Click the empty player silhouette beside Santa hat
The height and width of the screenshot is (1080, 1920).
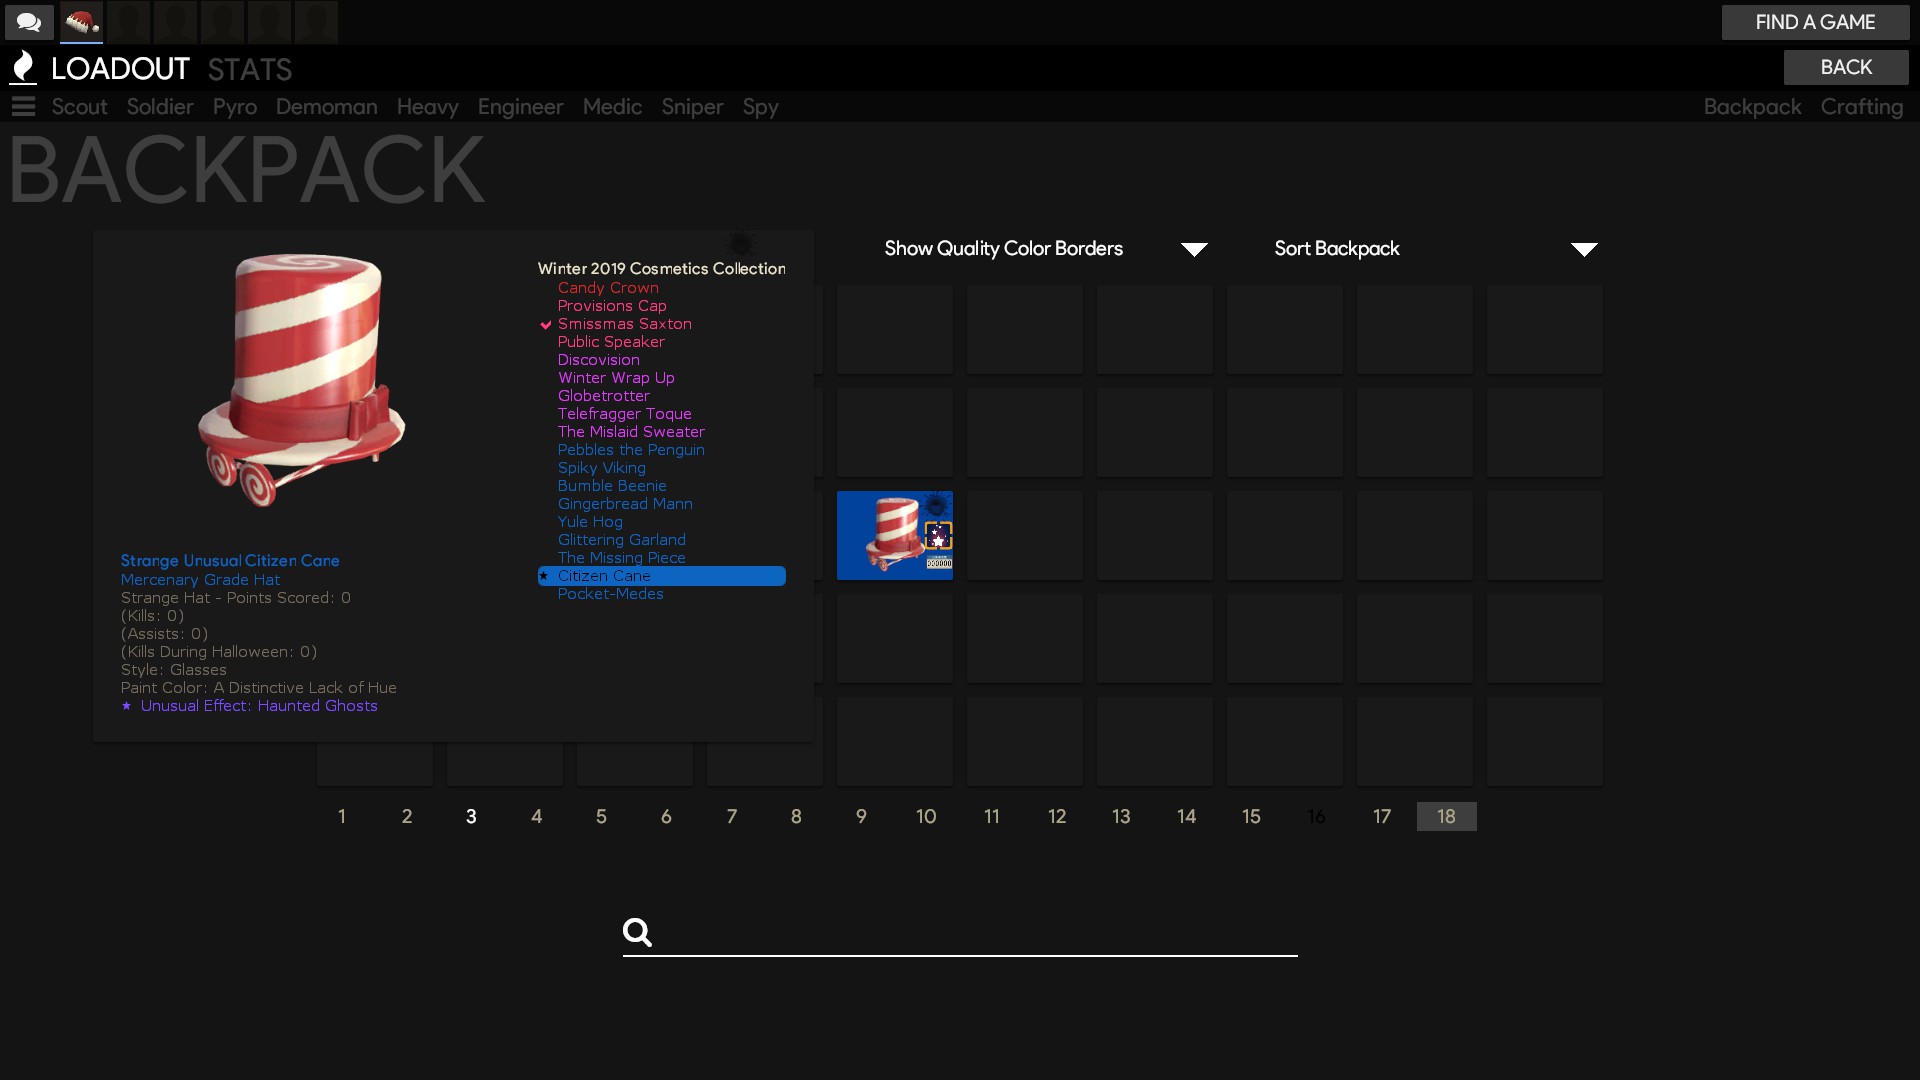point(129,22)
